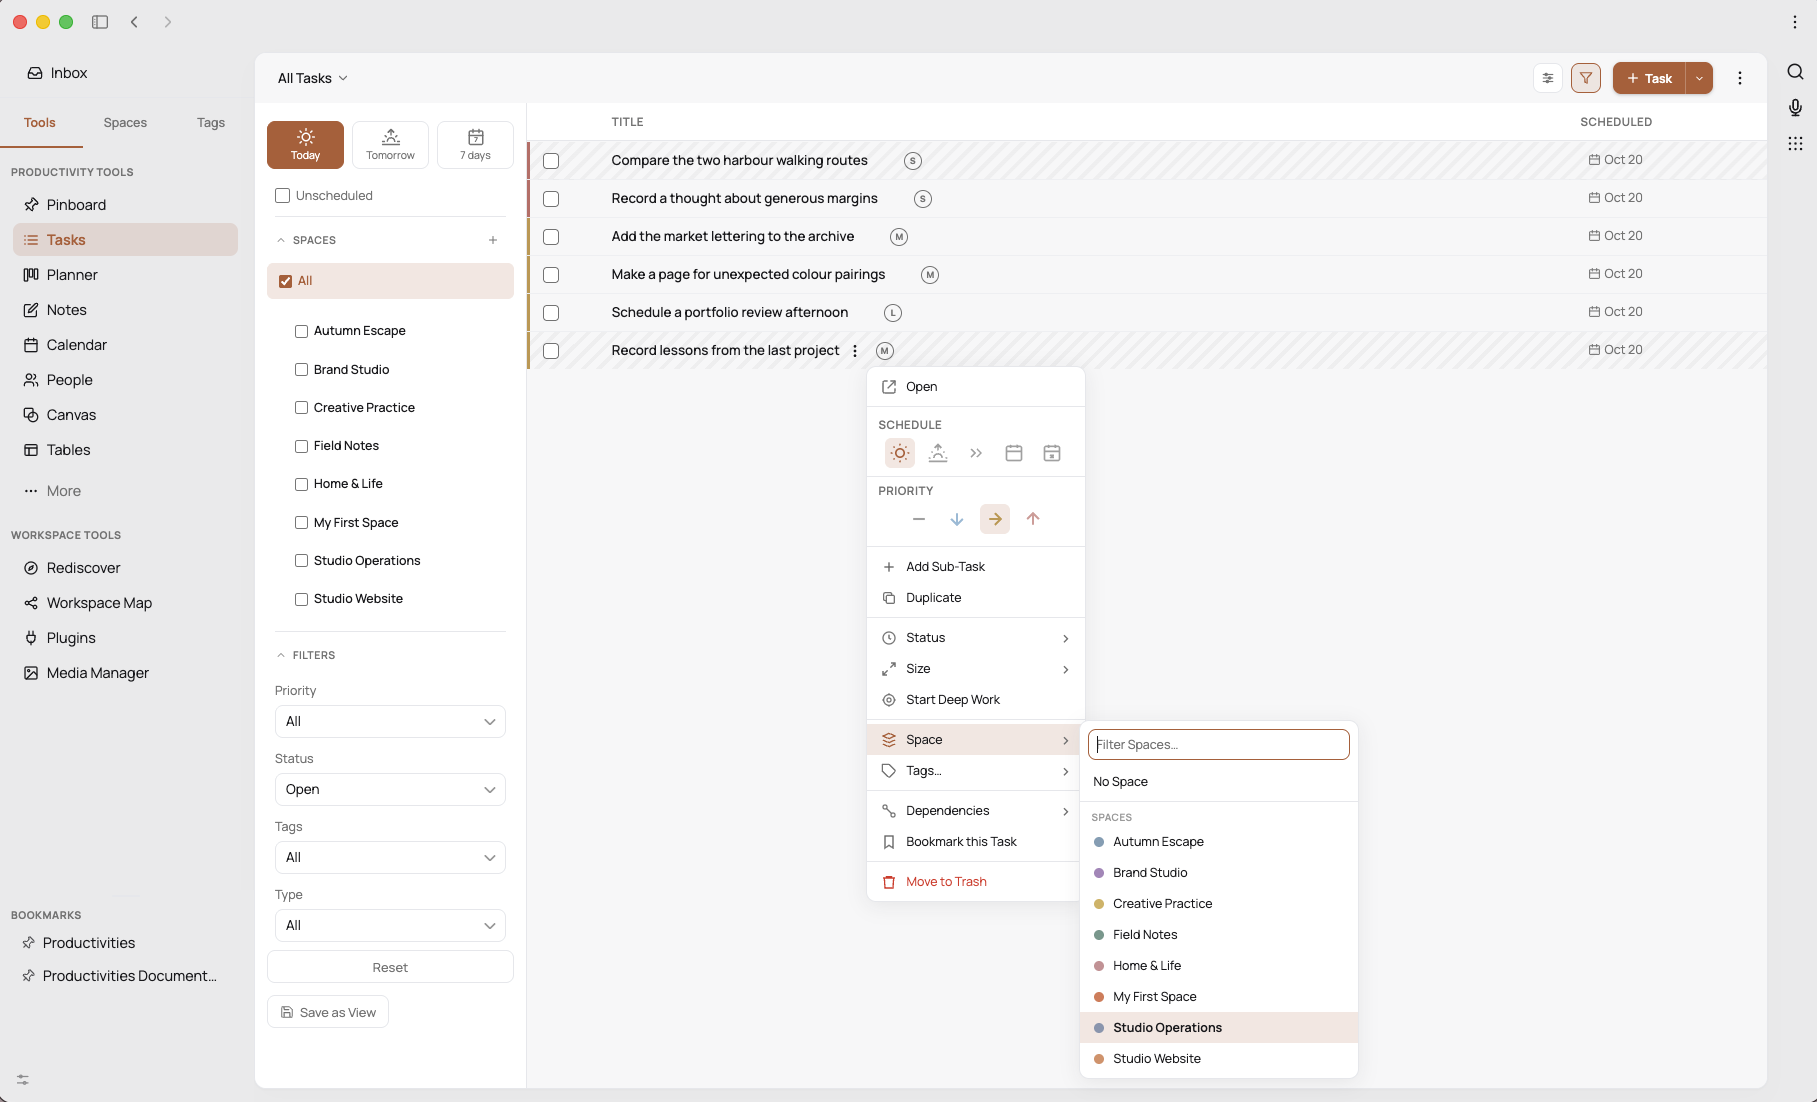Click the add space plus icon
The width and height of the screenshot is (1817, 1102).
pyautogui.click(x=493, y=240)
